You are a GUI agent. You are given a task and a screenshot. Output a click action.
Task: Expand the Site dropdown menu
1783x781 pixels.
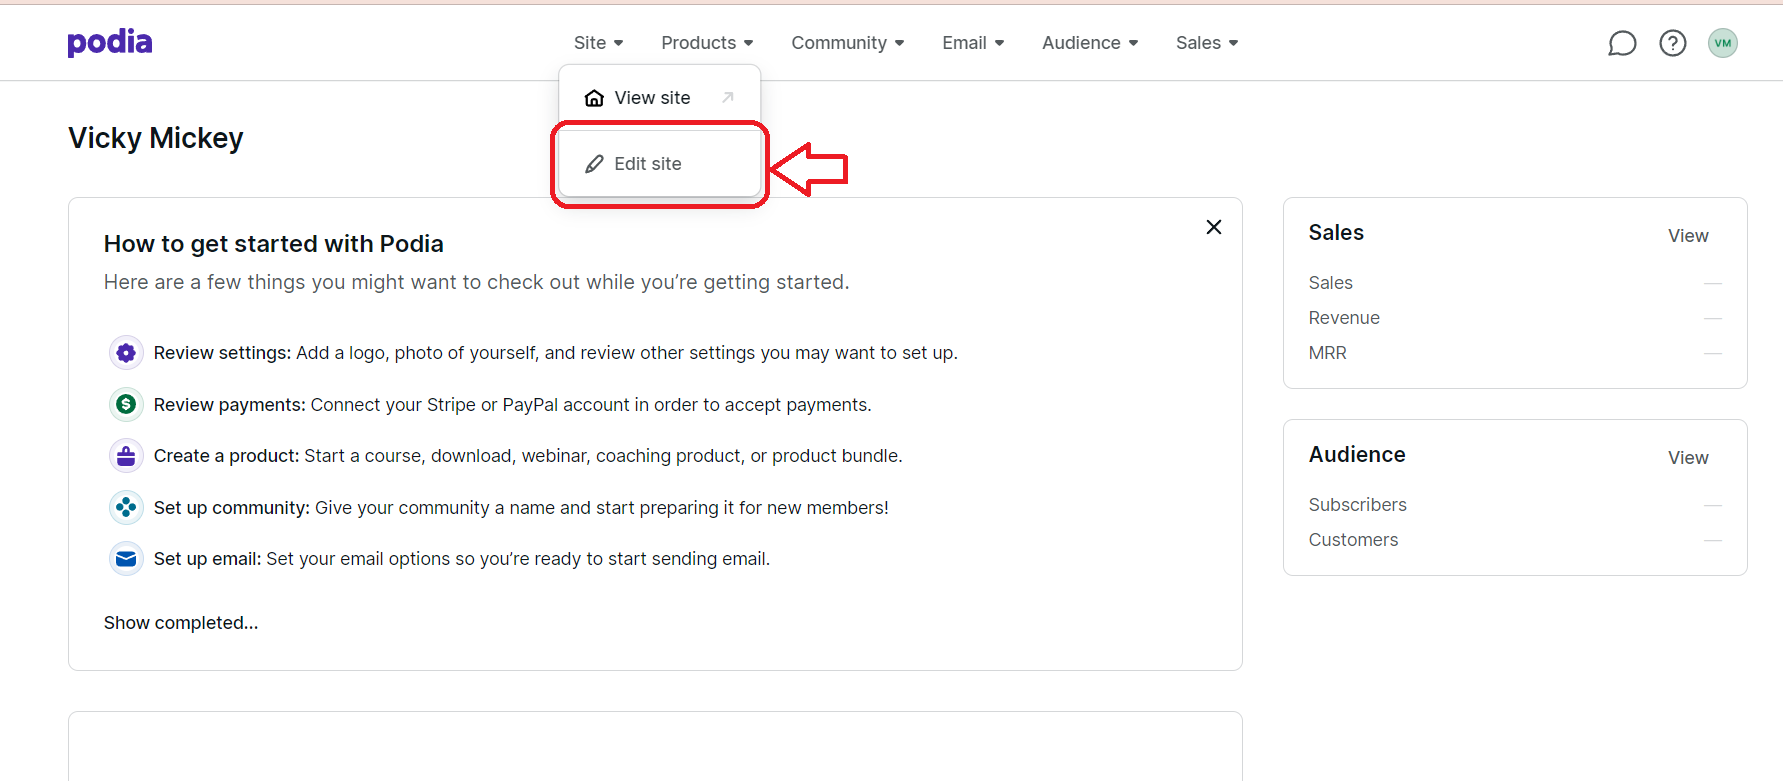pos(598,43)
